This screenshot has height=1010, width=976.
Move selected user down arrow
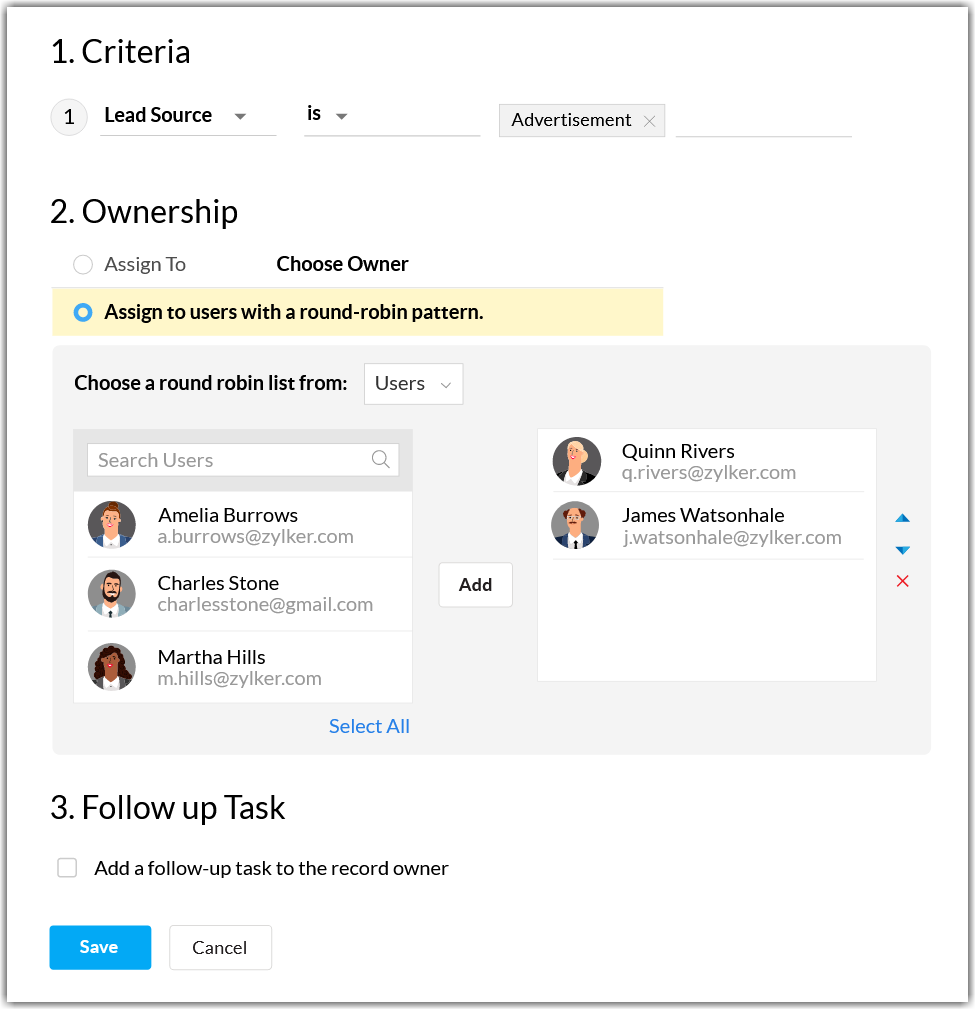[x=903, y=549]
